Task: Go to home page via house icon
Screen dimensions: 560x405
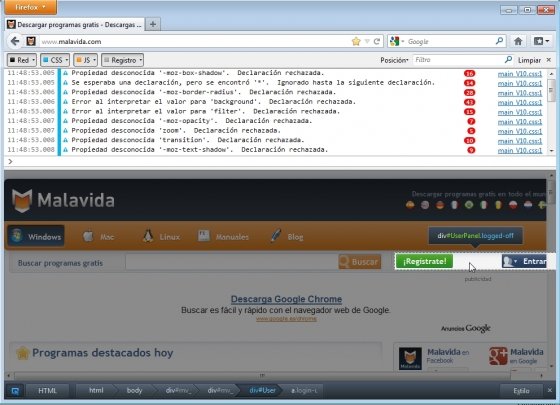Action: [x=518, y=41]
